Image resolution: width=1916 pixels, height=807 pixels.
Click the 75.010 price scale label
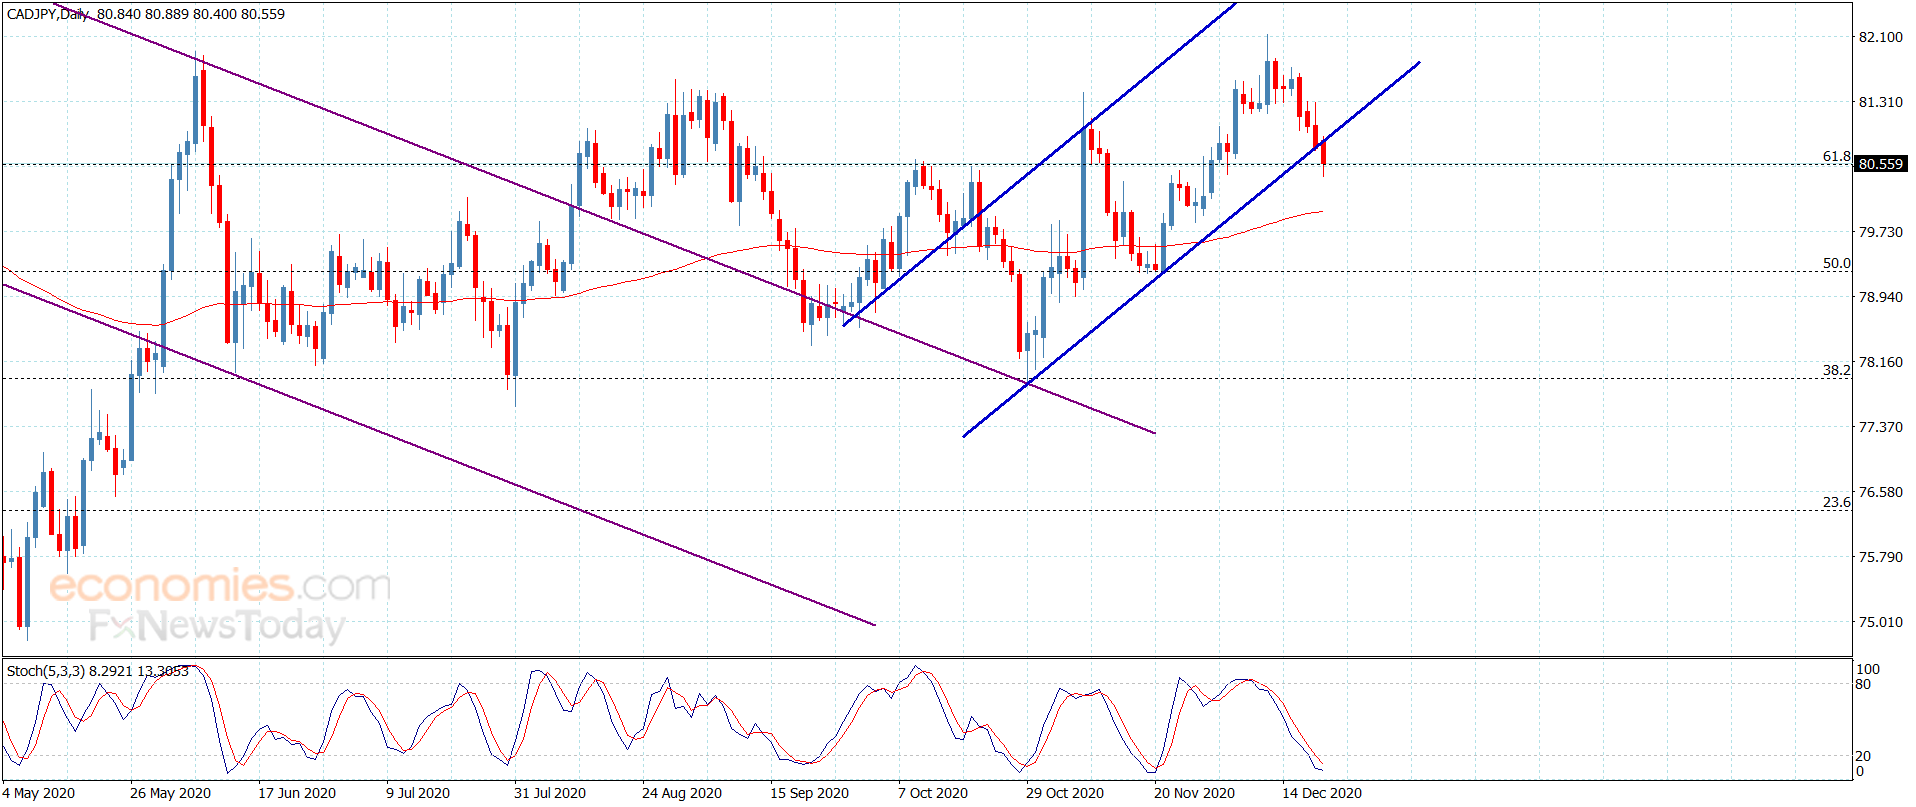coord(1881,622)
